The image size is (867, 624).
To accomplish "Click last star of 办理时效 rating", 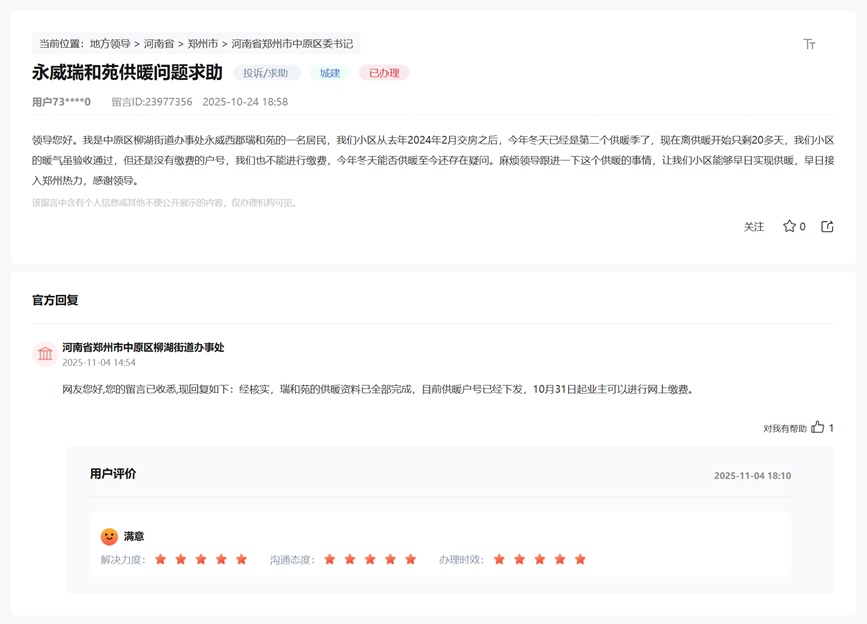I will pos(580,559).
